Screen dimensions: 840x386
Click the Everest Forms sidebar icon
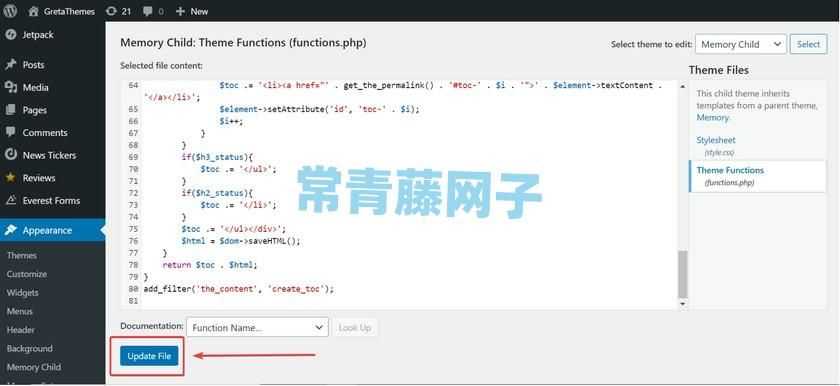pos(10,200)
